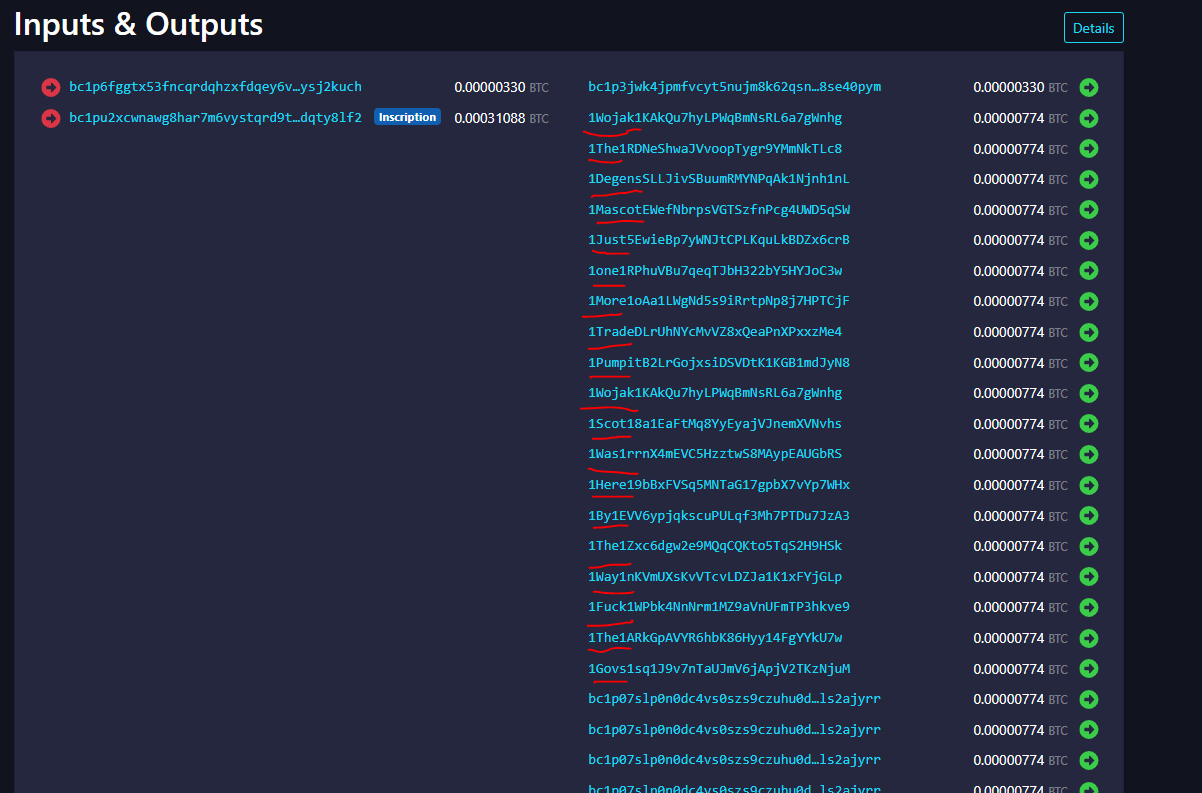Click red arrow icon beside bc1p6fggtx input
This screenshot has width=1202, height=793.
(50, 88)
